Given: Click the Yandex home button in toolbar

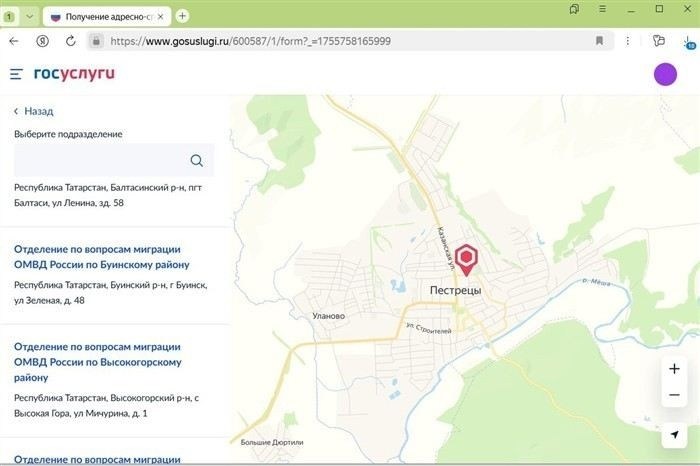Looking at the screenshot, I should pyautogui.click(x=43, y=41).
